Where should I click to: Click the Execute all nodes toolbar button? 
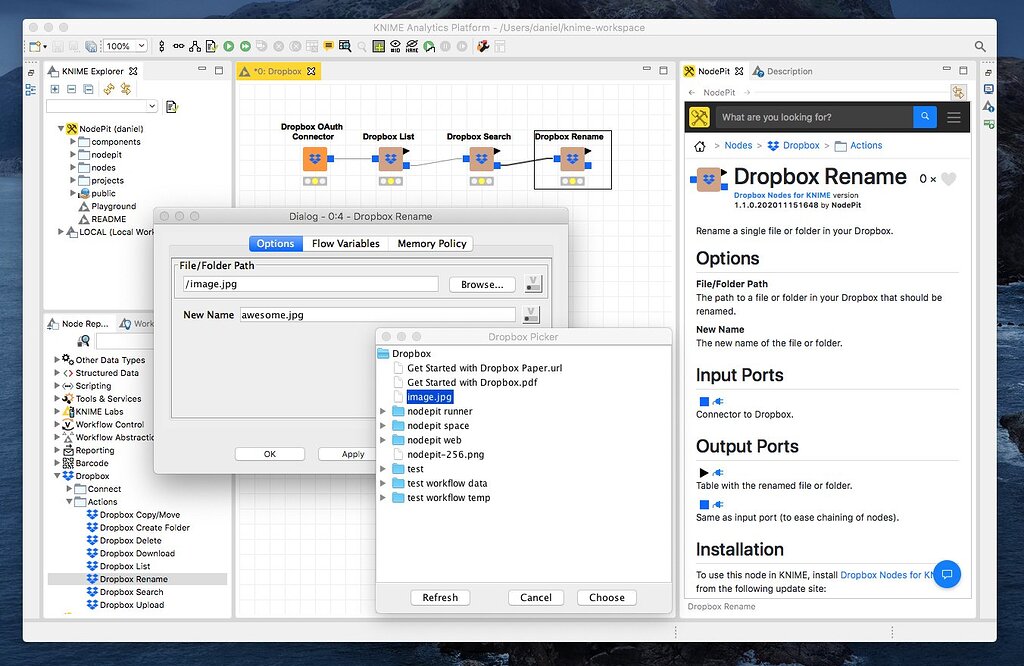click(245, 46)
